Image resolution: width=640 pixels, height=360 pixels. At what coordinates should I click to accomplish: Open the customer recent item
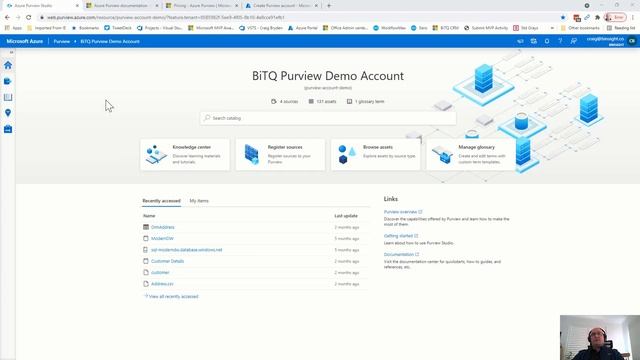(160, 273)
